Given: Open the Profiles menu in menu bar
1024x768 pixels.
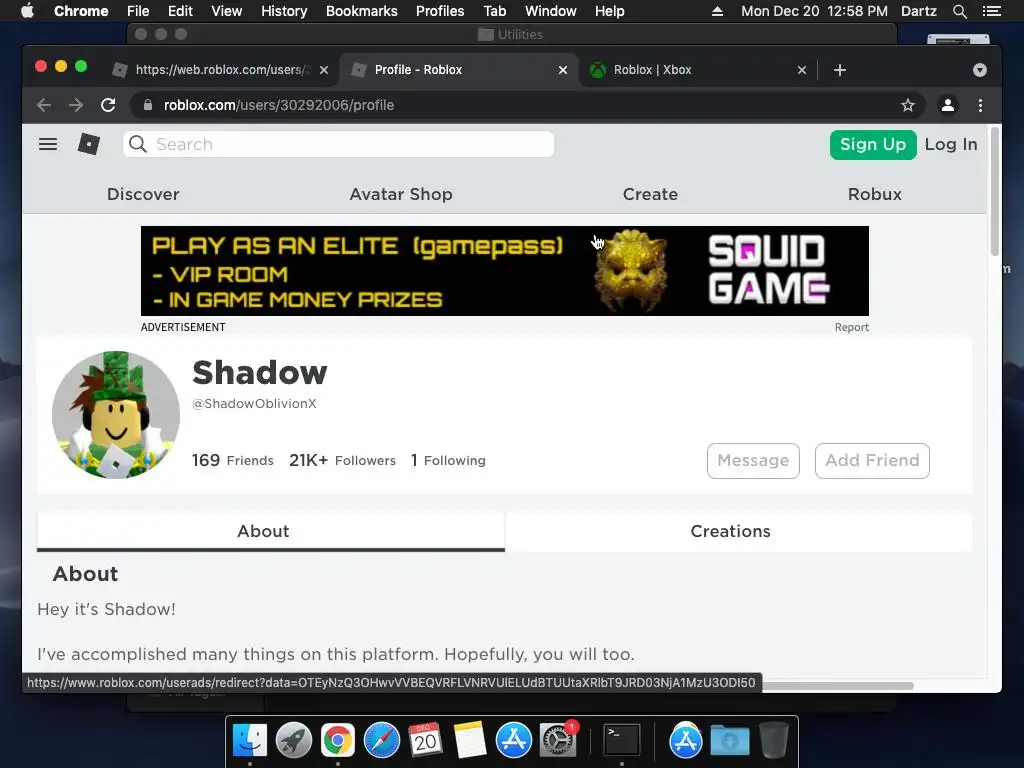Looking at the screenshot, I should tap(440, 11).
